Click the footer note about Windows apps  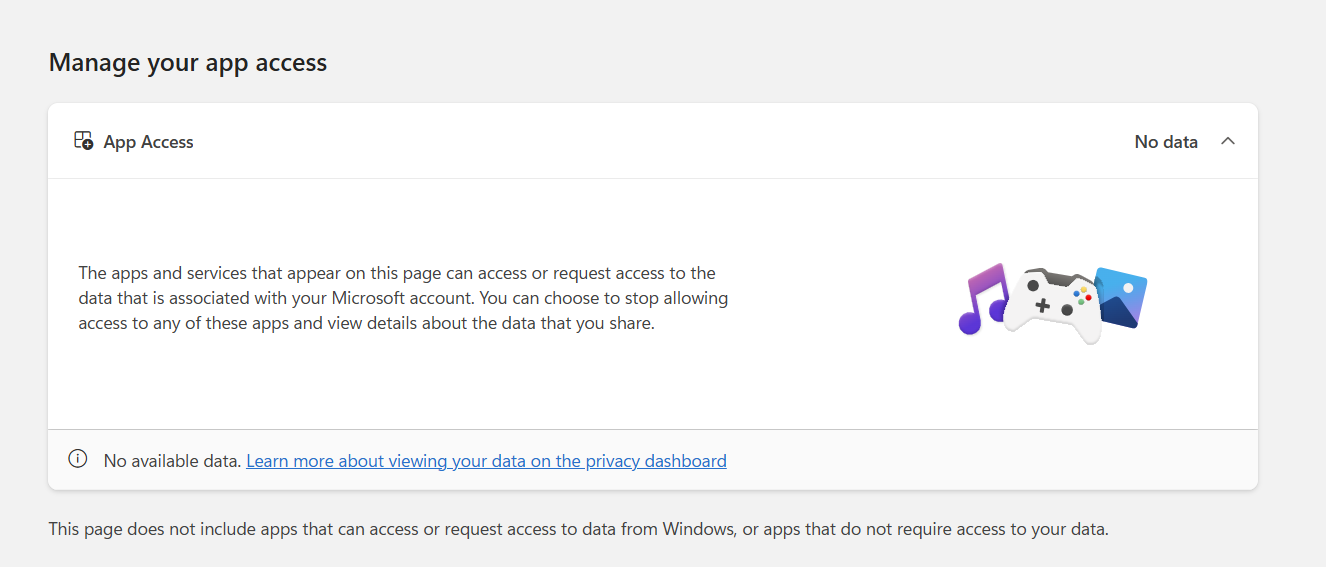(x=578, y=529)
